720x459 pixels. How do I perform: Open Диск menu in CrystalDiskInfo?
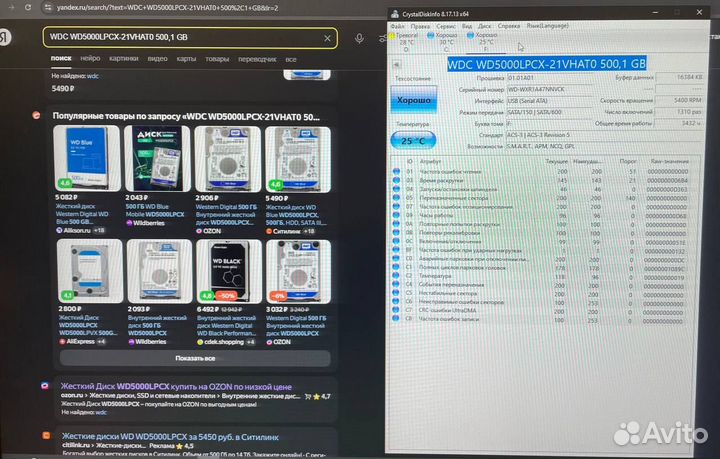(484, 26)
